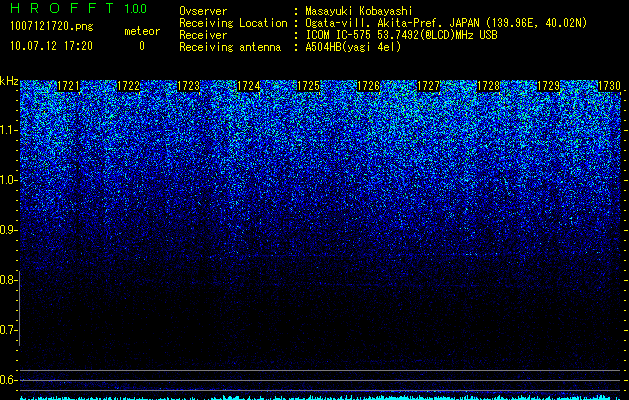Click the 1.1 frequency axis label
The height and width of the screenshot is (400, 629).
pyautogui.click(x=8, y=130)
